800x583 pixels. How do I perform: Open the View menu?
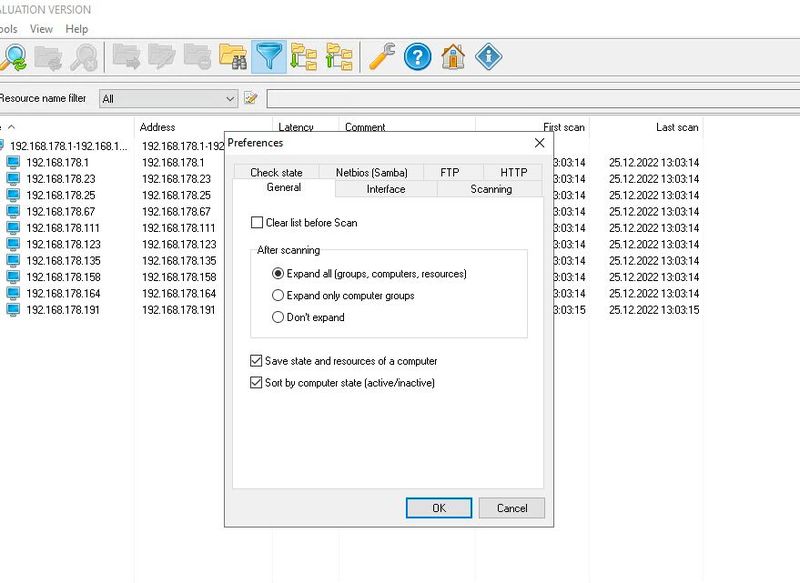[x=40, y=29]
